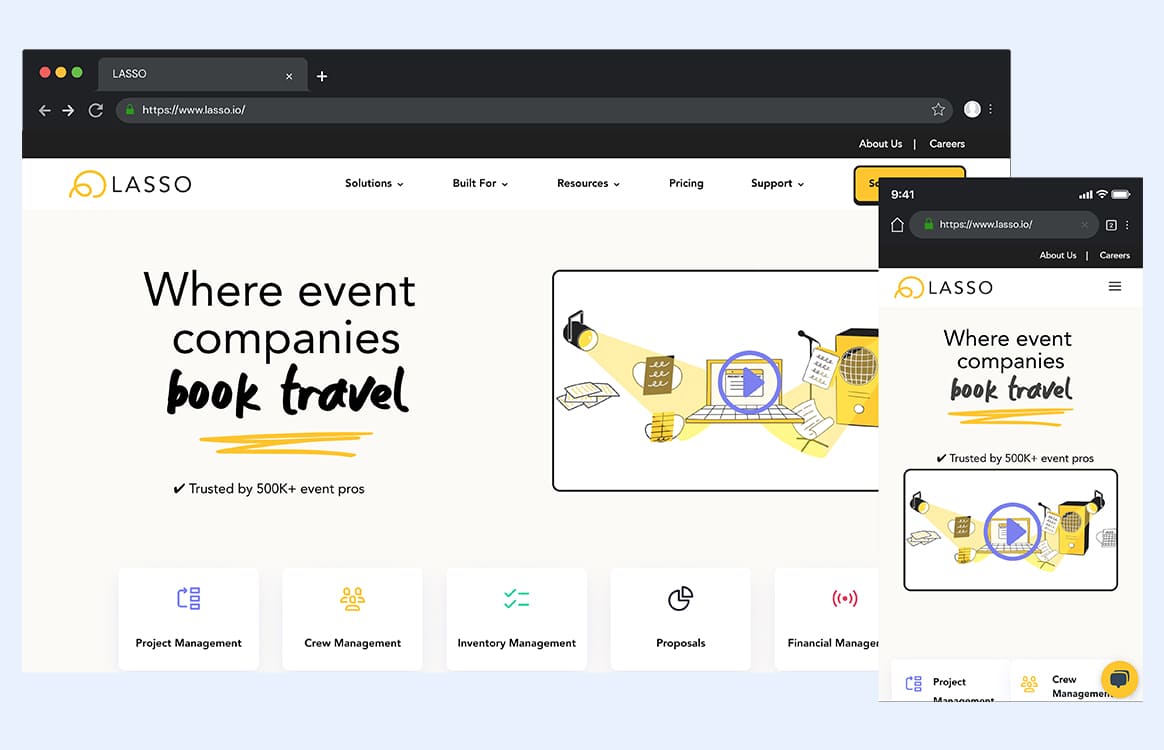The image size is (1164, 750).
Task: Open About Us link in desktop window
Action: 880,143
